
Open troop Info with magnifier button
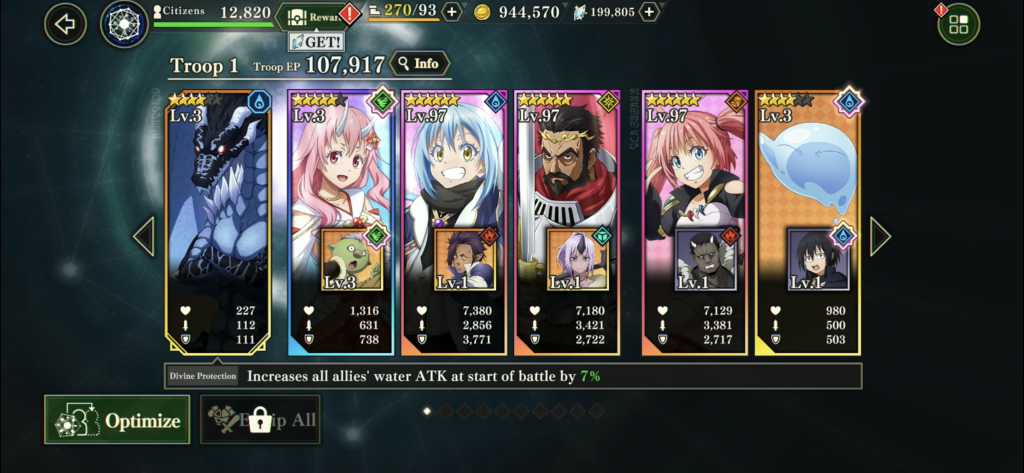[x=420, y=63]
